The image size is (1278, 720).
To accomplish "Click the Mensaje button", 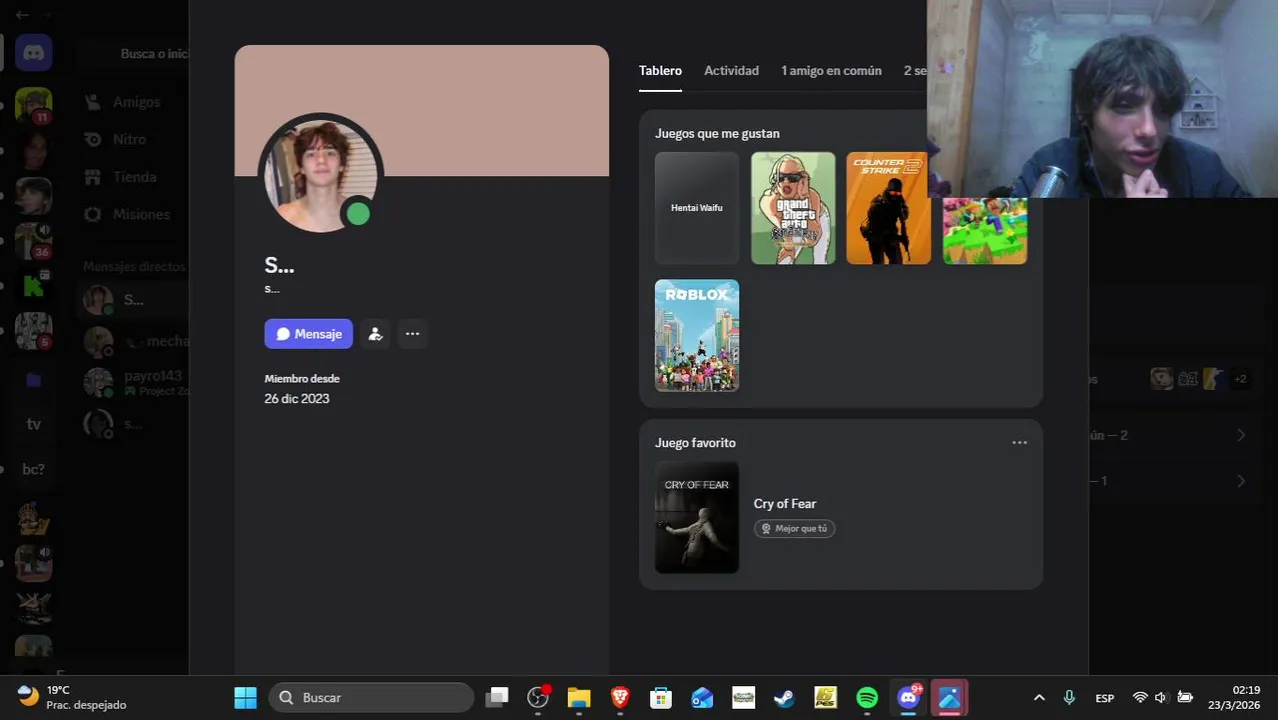I will tap(309, 334).
